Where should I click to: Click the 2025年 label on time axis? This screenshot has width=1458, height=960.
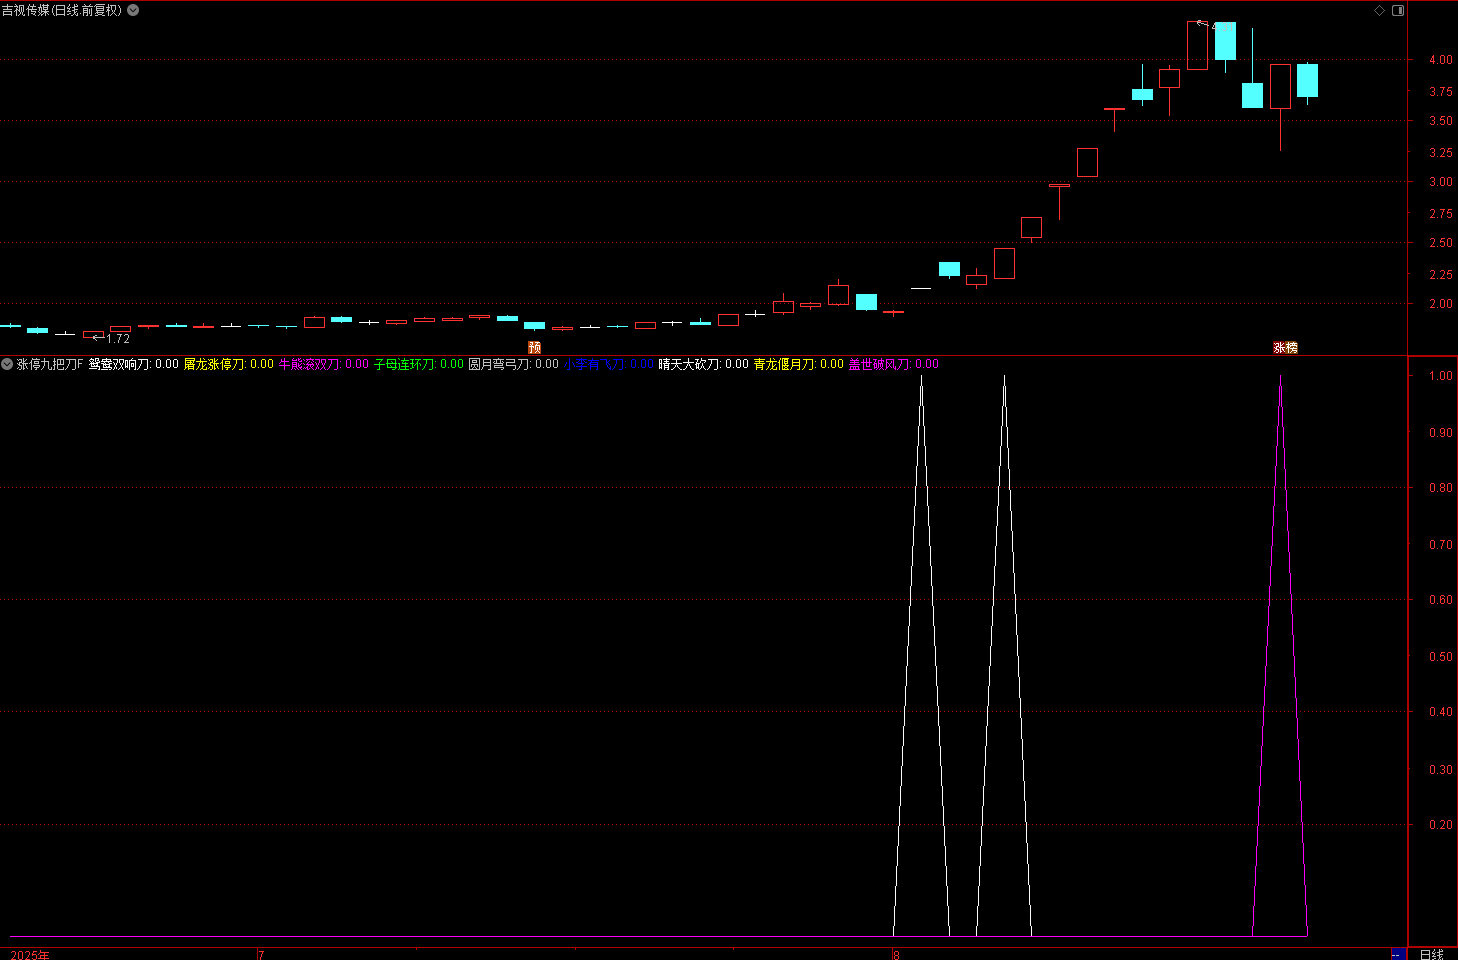[30, 955]
